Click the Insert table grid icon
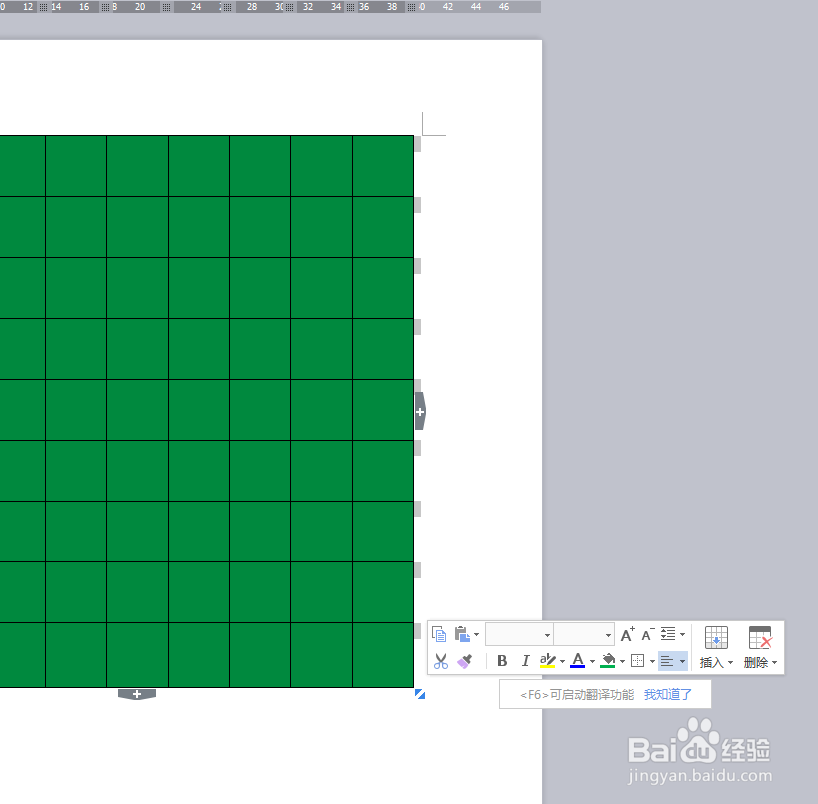The width and height of the screenshot is (818, 804). point(716,638)
